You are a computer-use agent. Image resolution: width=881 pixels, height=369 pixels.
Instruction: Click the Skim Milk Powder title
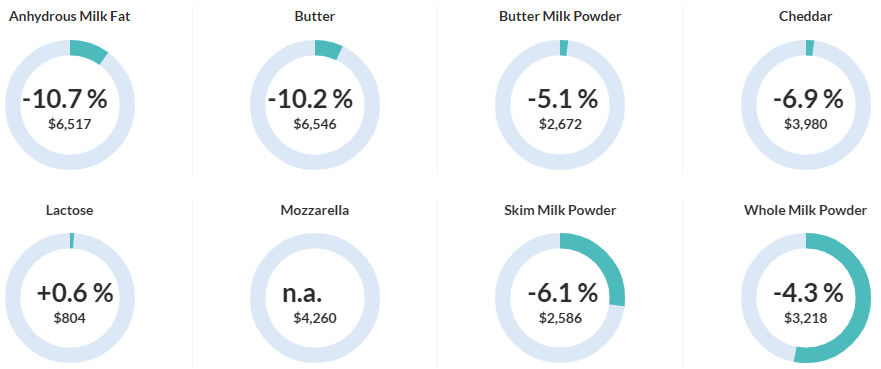(560, 211)
